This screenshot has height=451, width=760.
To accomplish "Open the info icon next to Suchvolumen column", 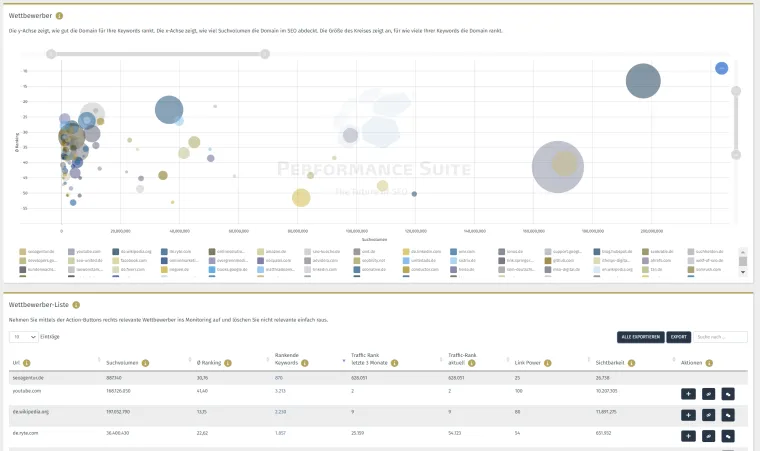I will coord(146,362).
